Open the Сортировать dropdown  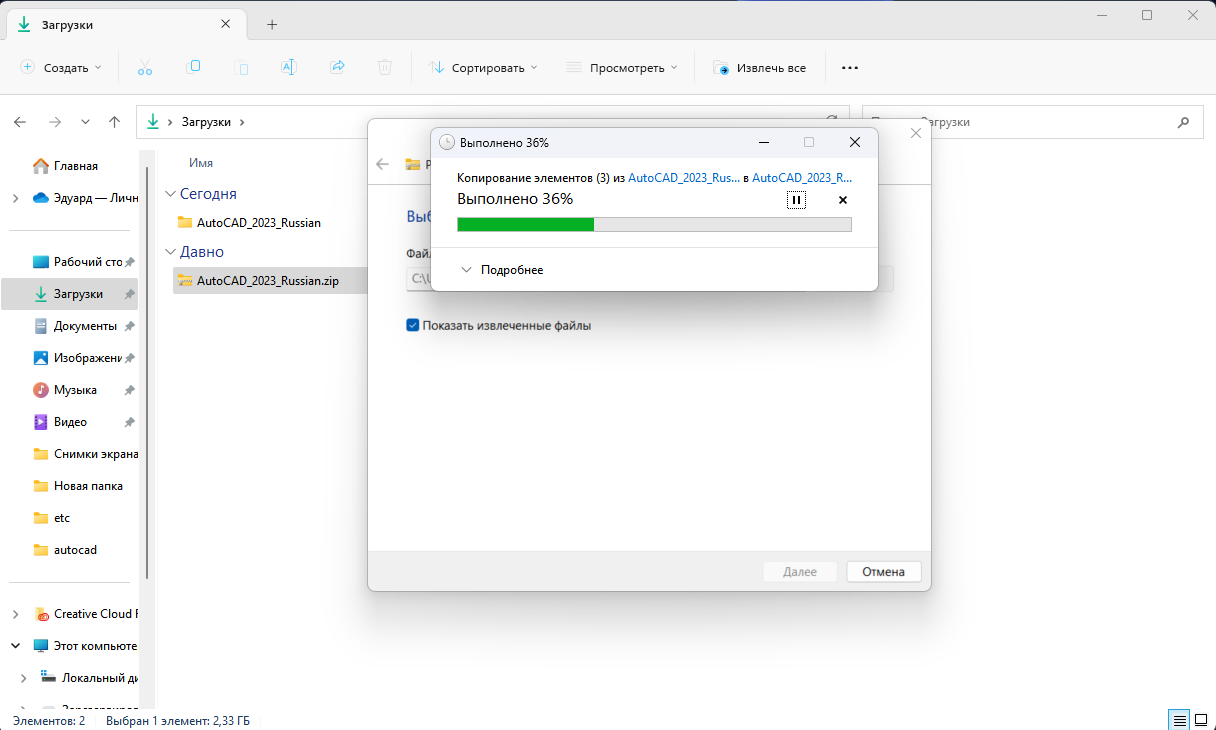484,68
